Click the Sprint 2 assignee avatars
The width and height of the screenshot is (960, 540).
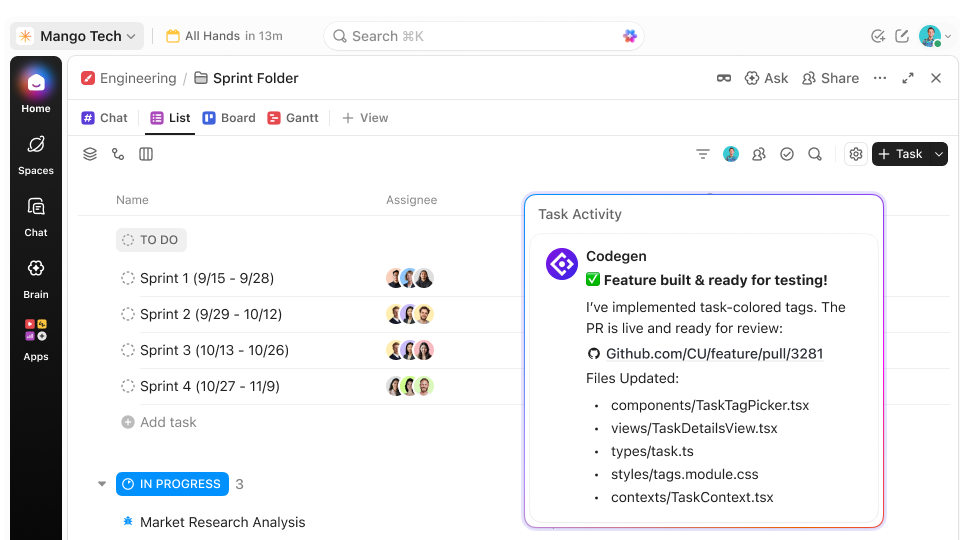410,314
